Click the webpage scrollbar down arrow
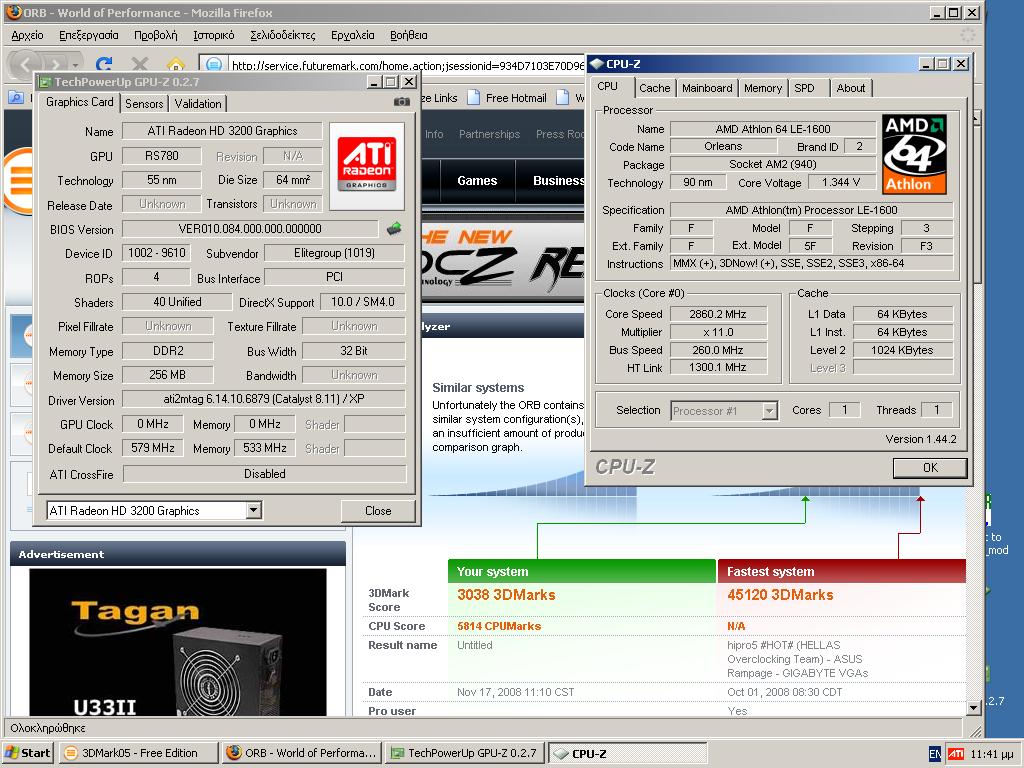 tap(974, 708)
